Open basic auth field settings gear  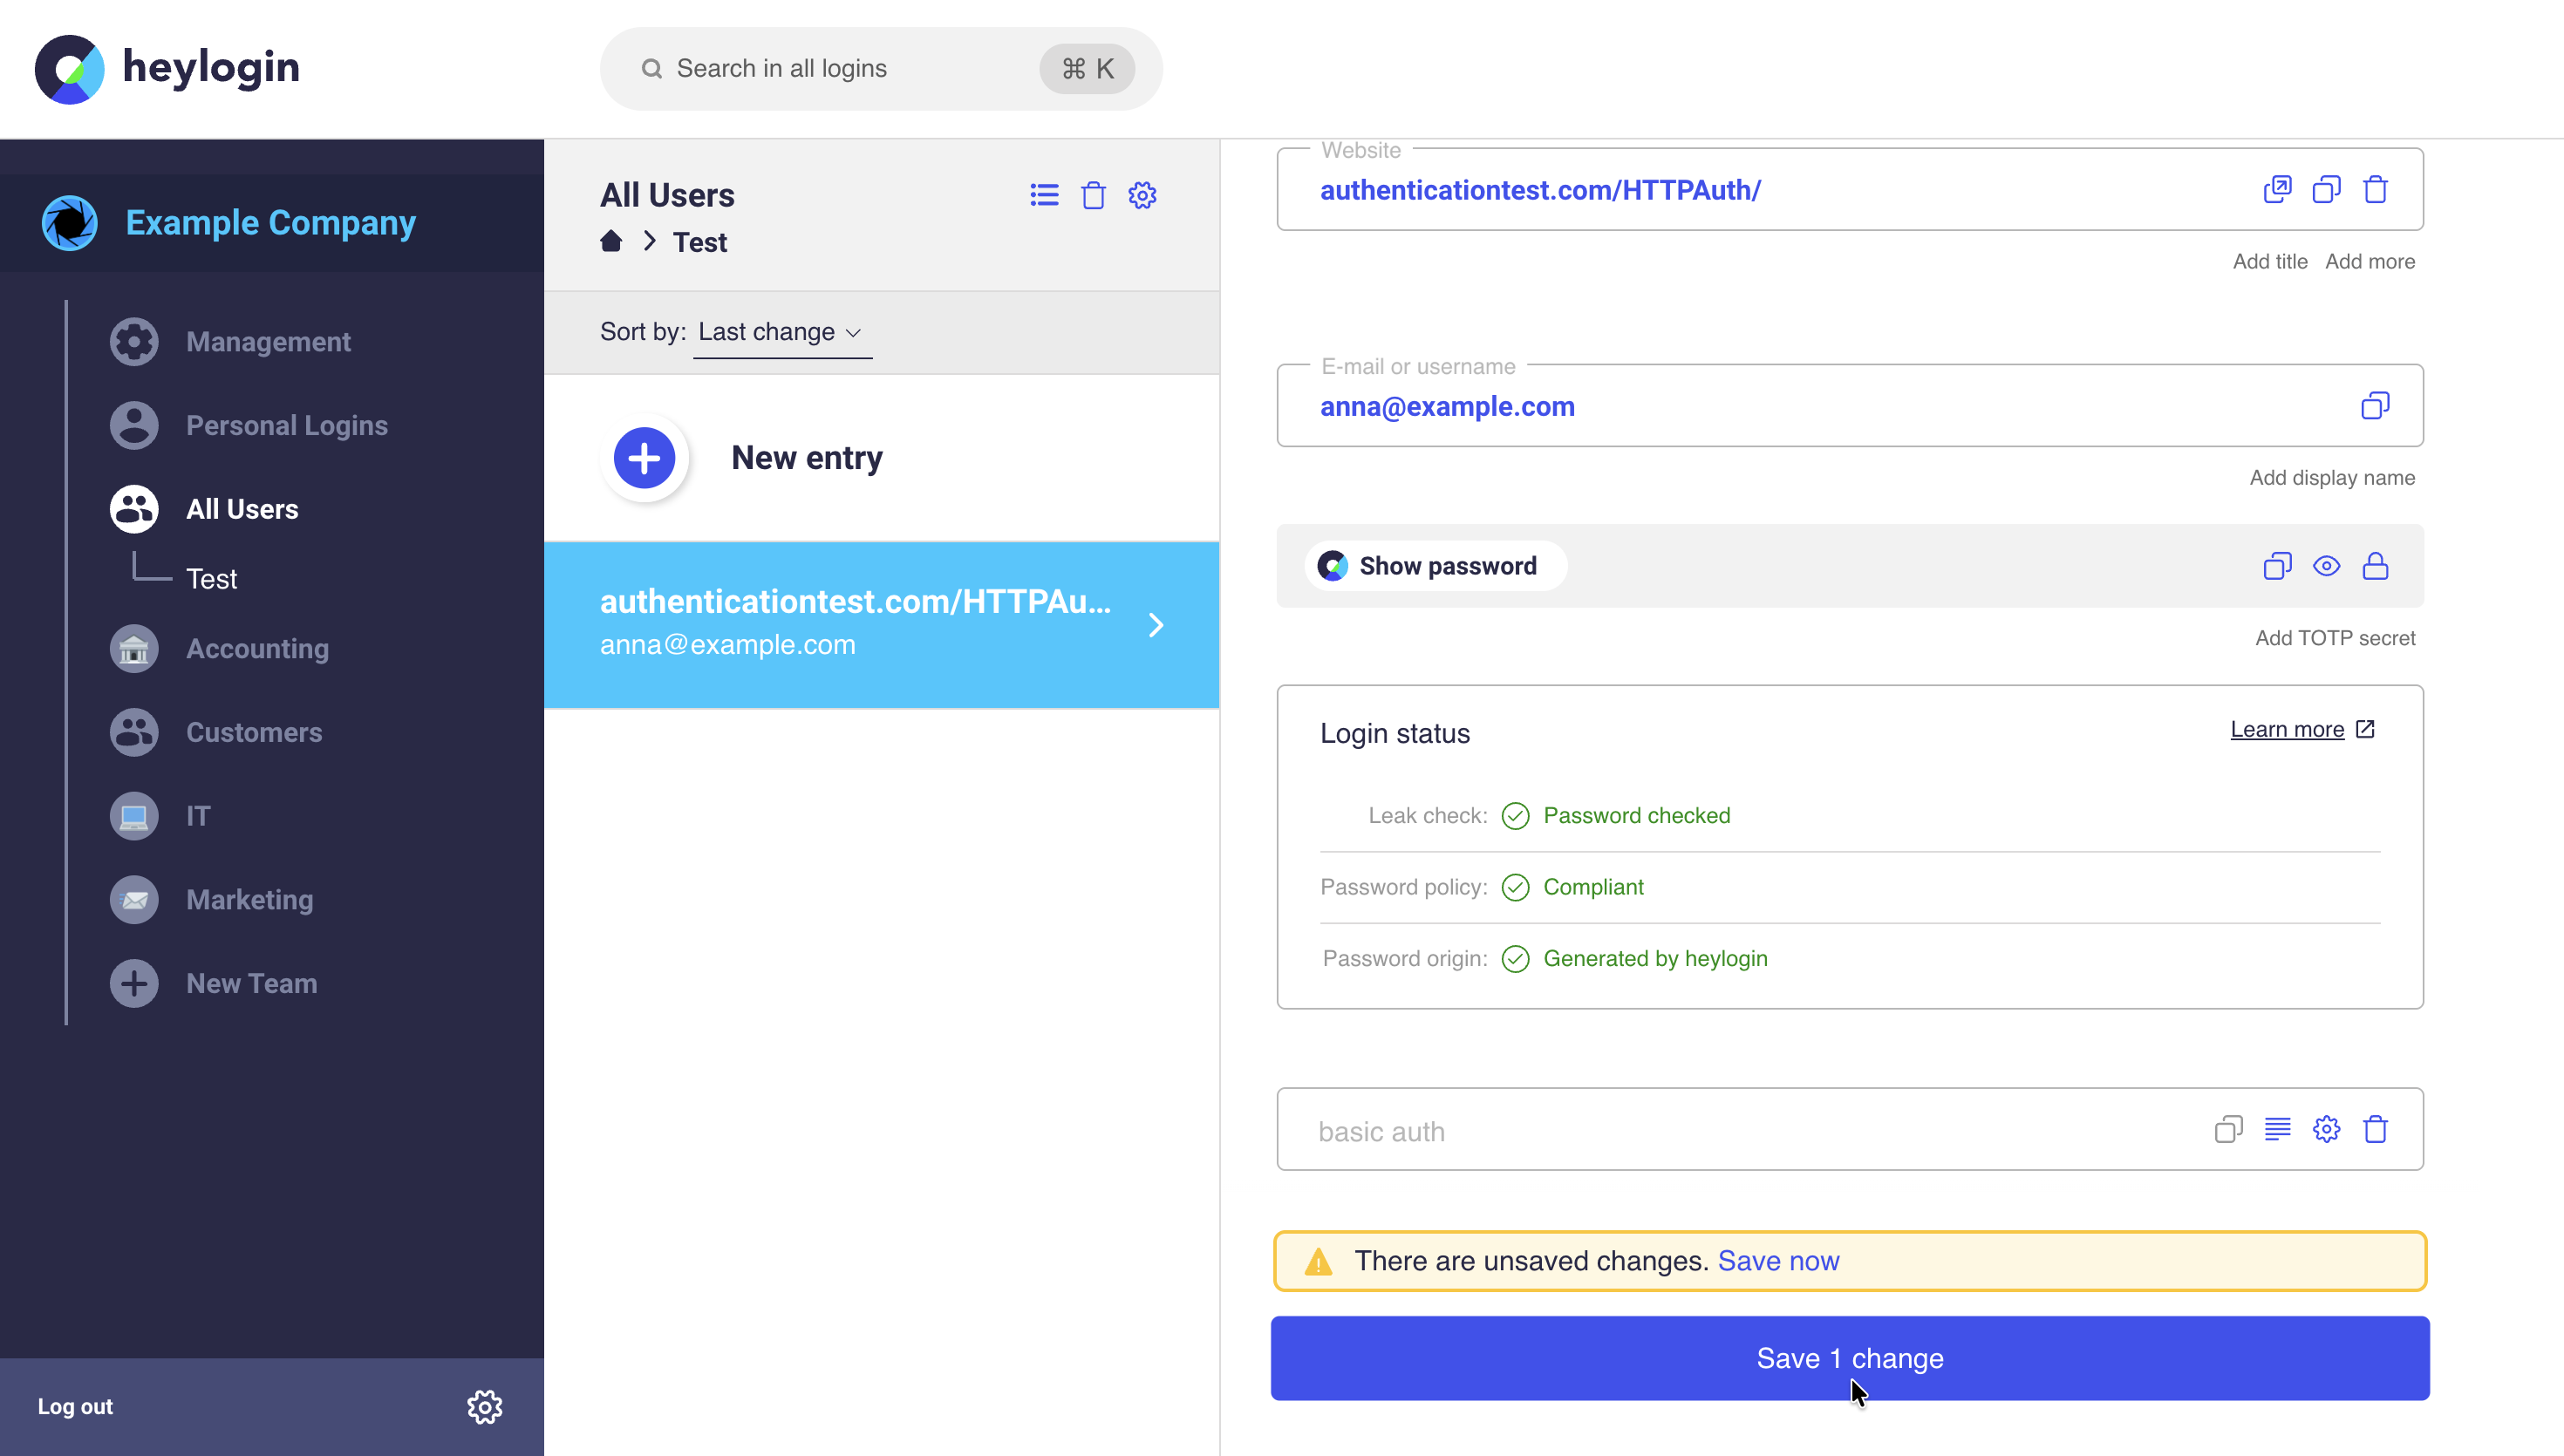[2326, 1130]
